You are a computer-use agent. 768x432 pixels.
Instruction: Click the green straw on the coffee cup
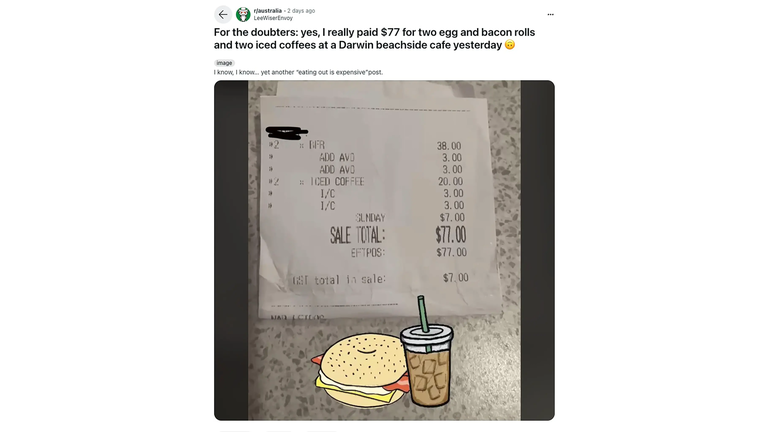tap(423, 314)
